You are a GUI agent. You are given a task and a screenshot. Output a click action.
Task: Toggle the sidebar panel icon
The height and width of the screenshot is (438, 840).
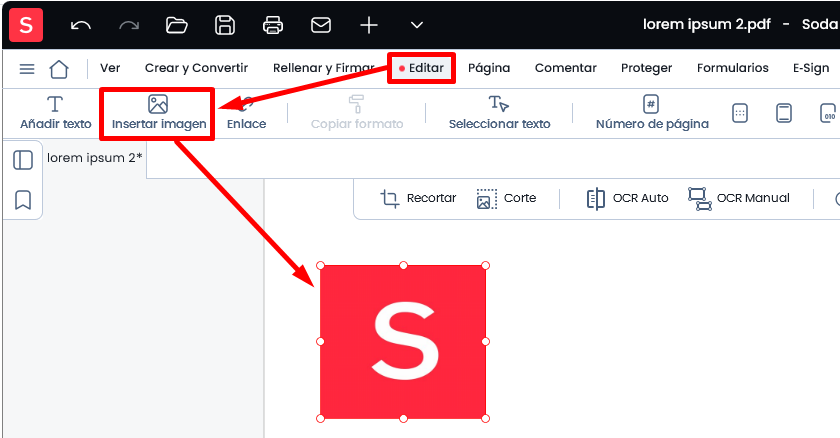(23, 160)
